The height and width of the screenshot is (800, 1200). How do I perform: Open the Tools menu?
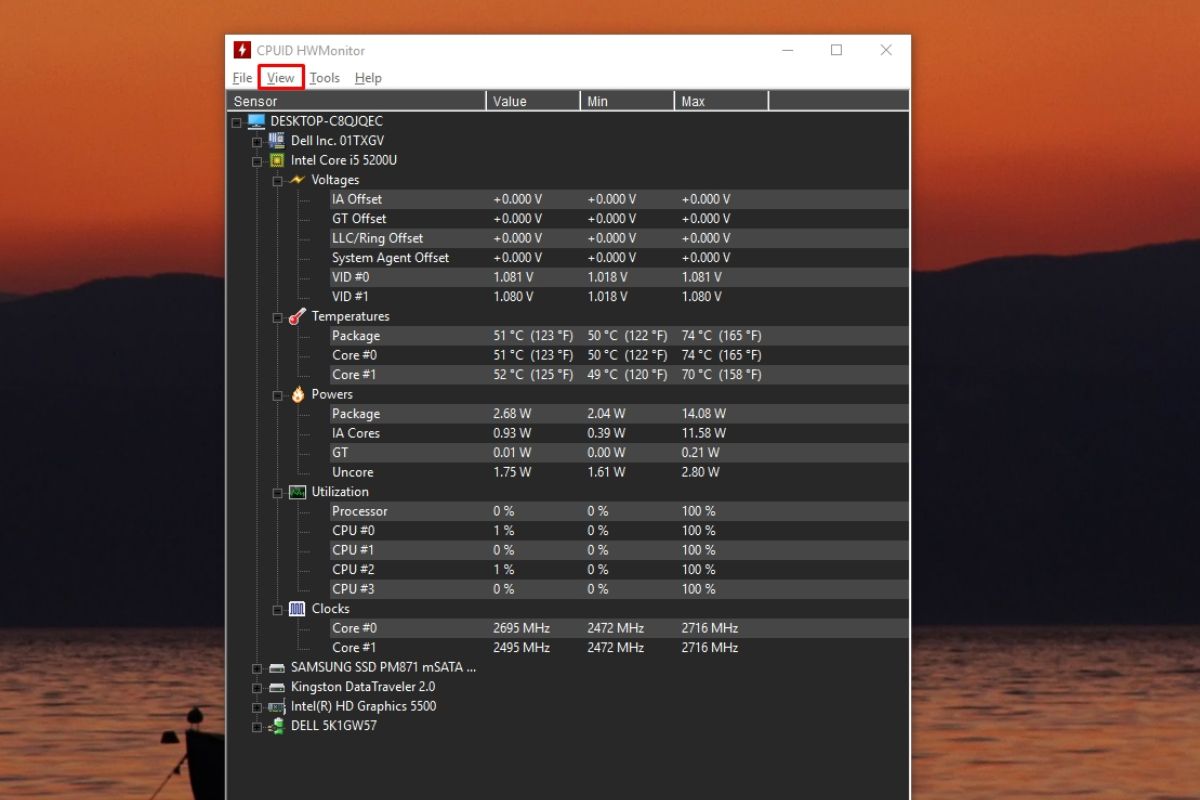point(324,78)
